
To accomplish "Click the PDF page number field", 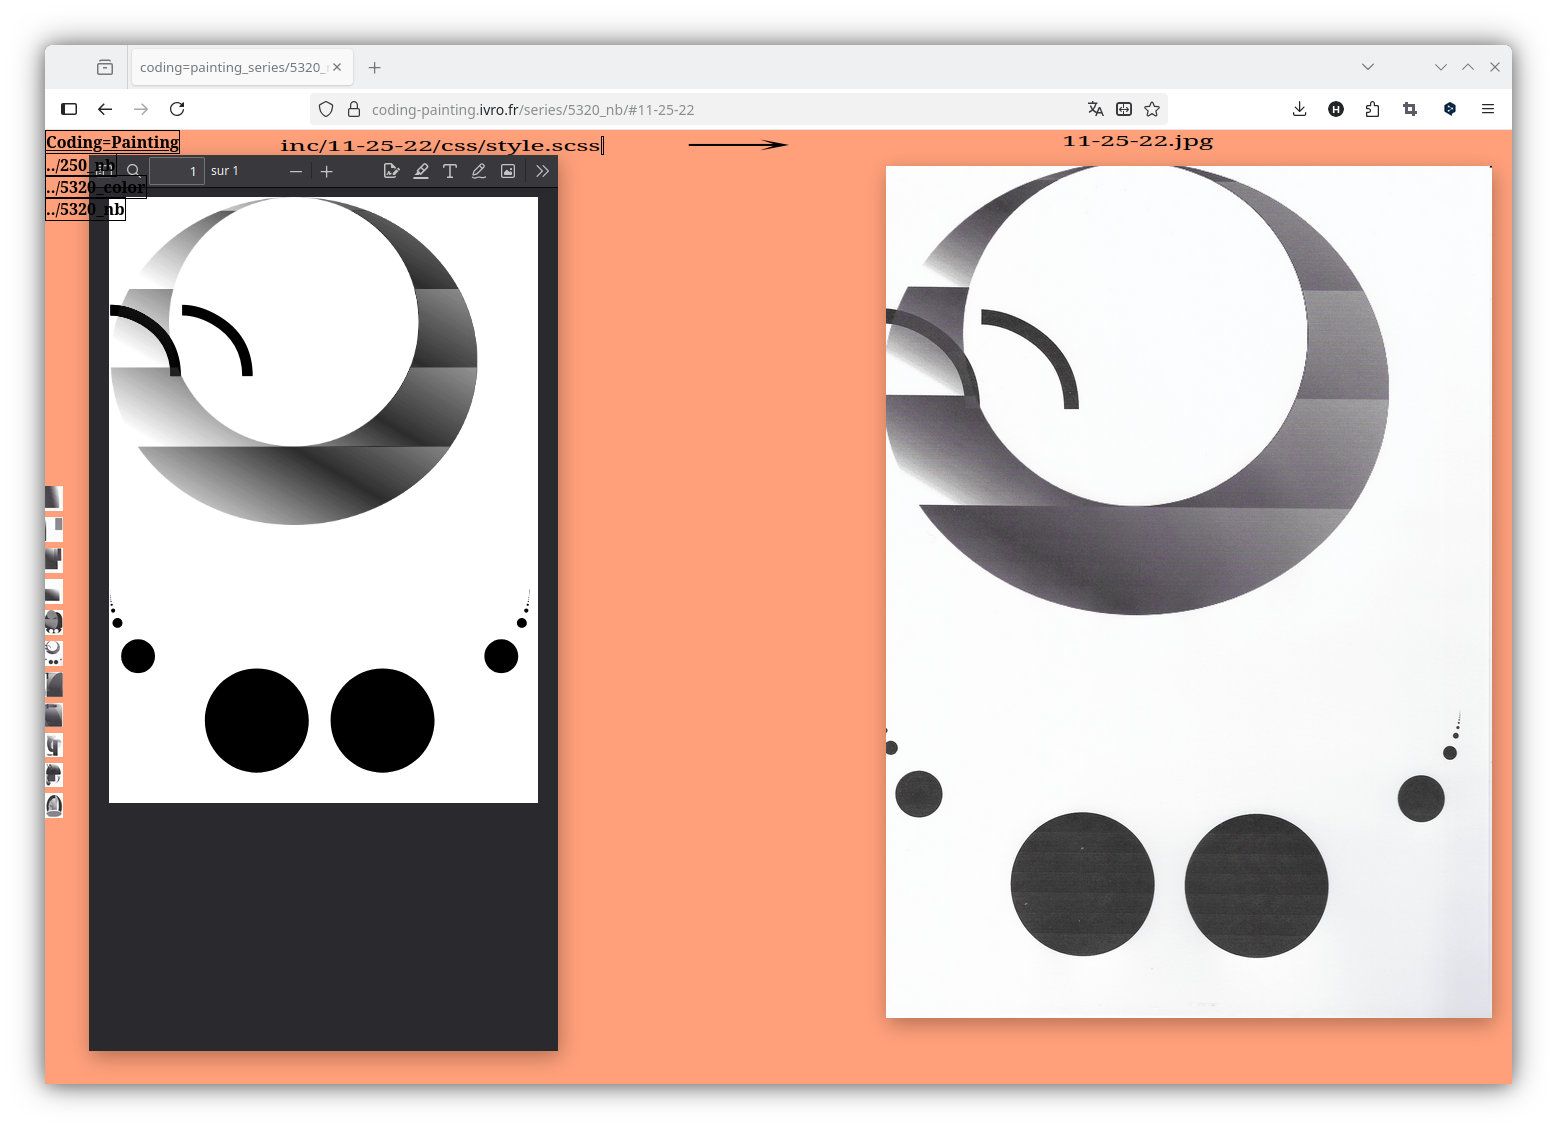I will pos(177,171).
